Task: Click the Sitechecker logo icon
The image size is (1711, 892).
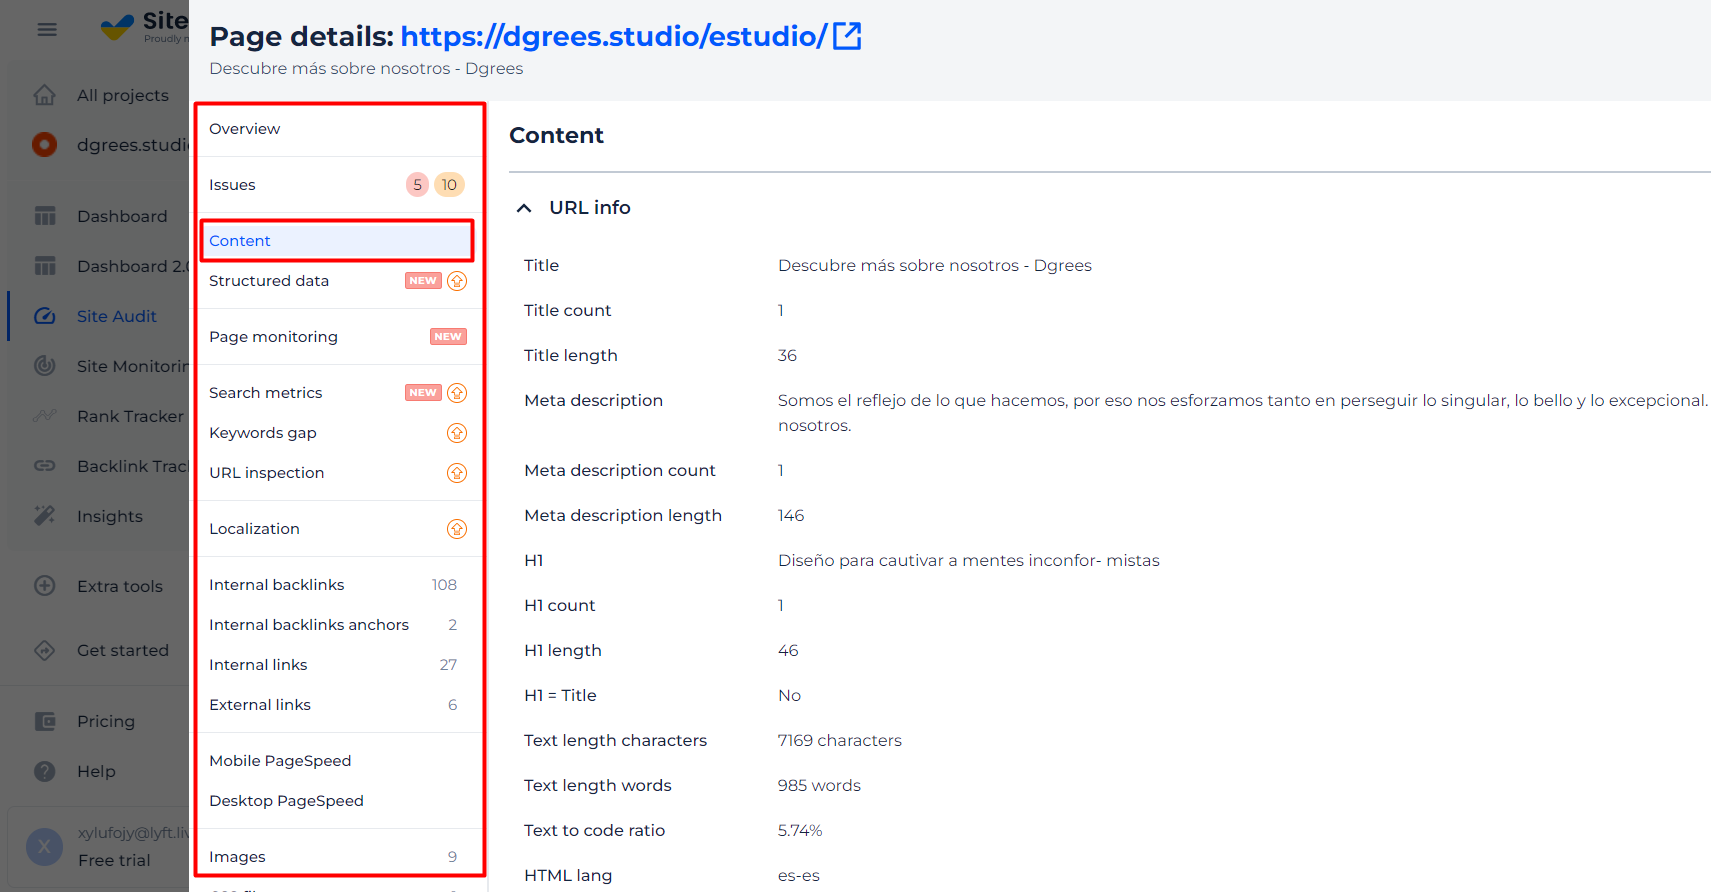Action: point(117,27)
